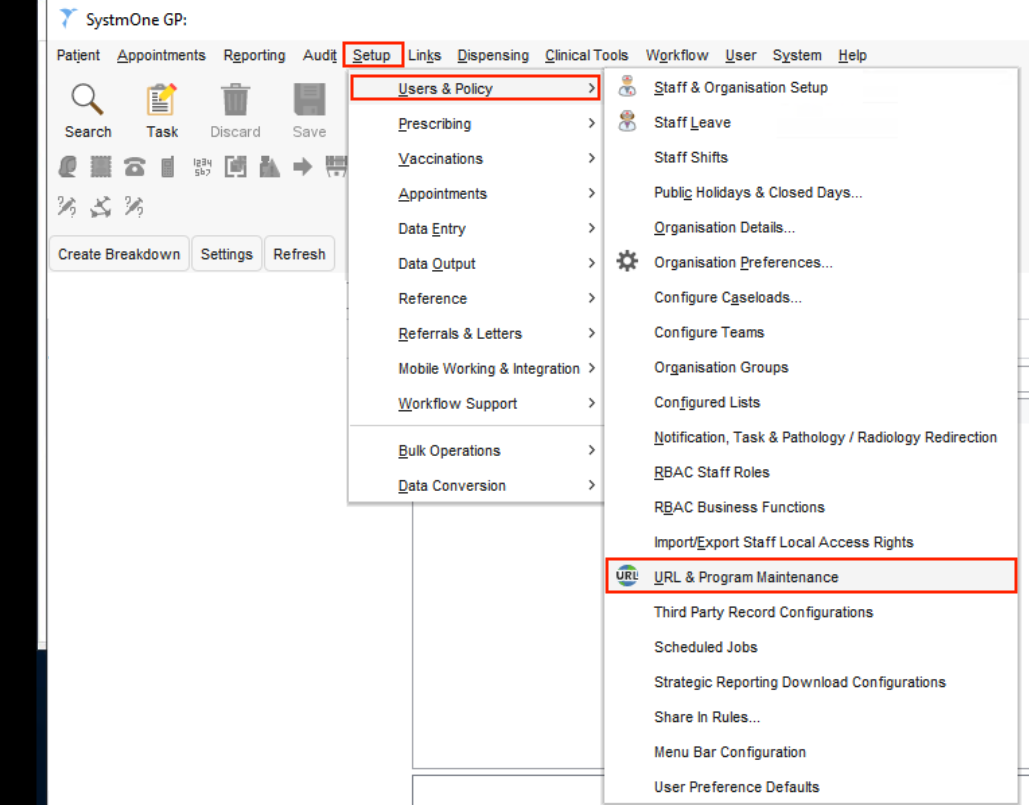Open the Audit menu
The image size is (1029, 805).
coord(320,55)
